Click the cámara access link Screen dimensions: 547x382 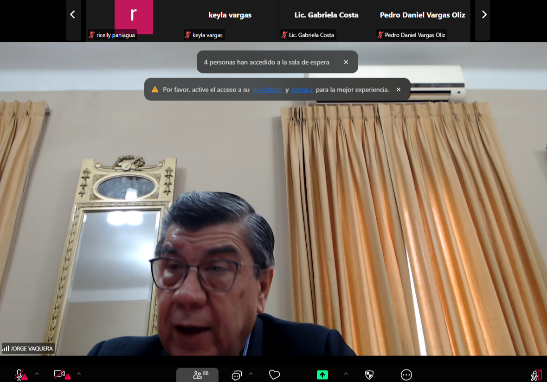(302, 90)
